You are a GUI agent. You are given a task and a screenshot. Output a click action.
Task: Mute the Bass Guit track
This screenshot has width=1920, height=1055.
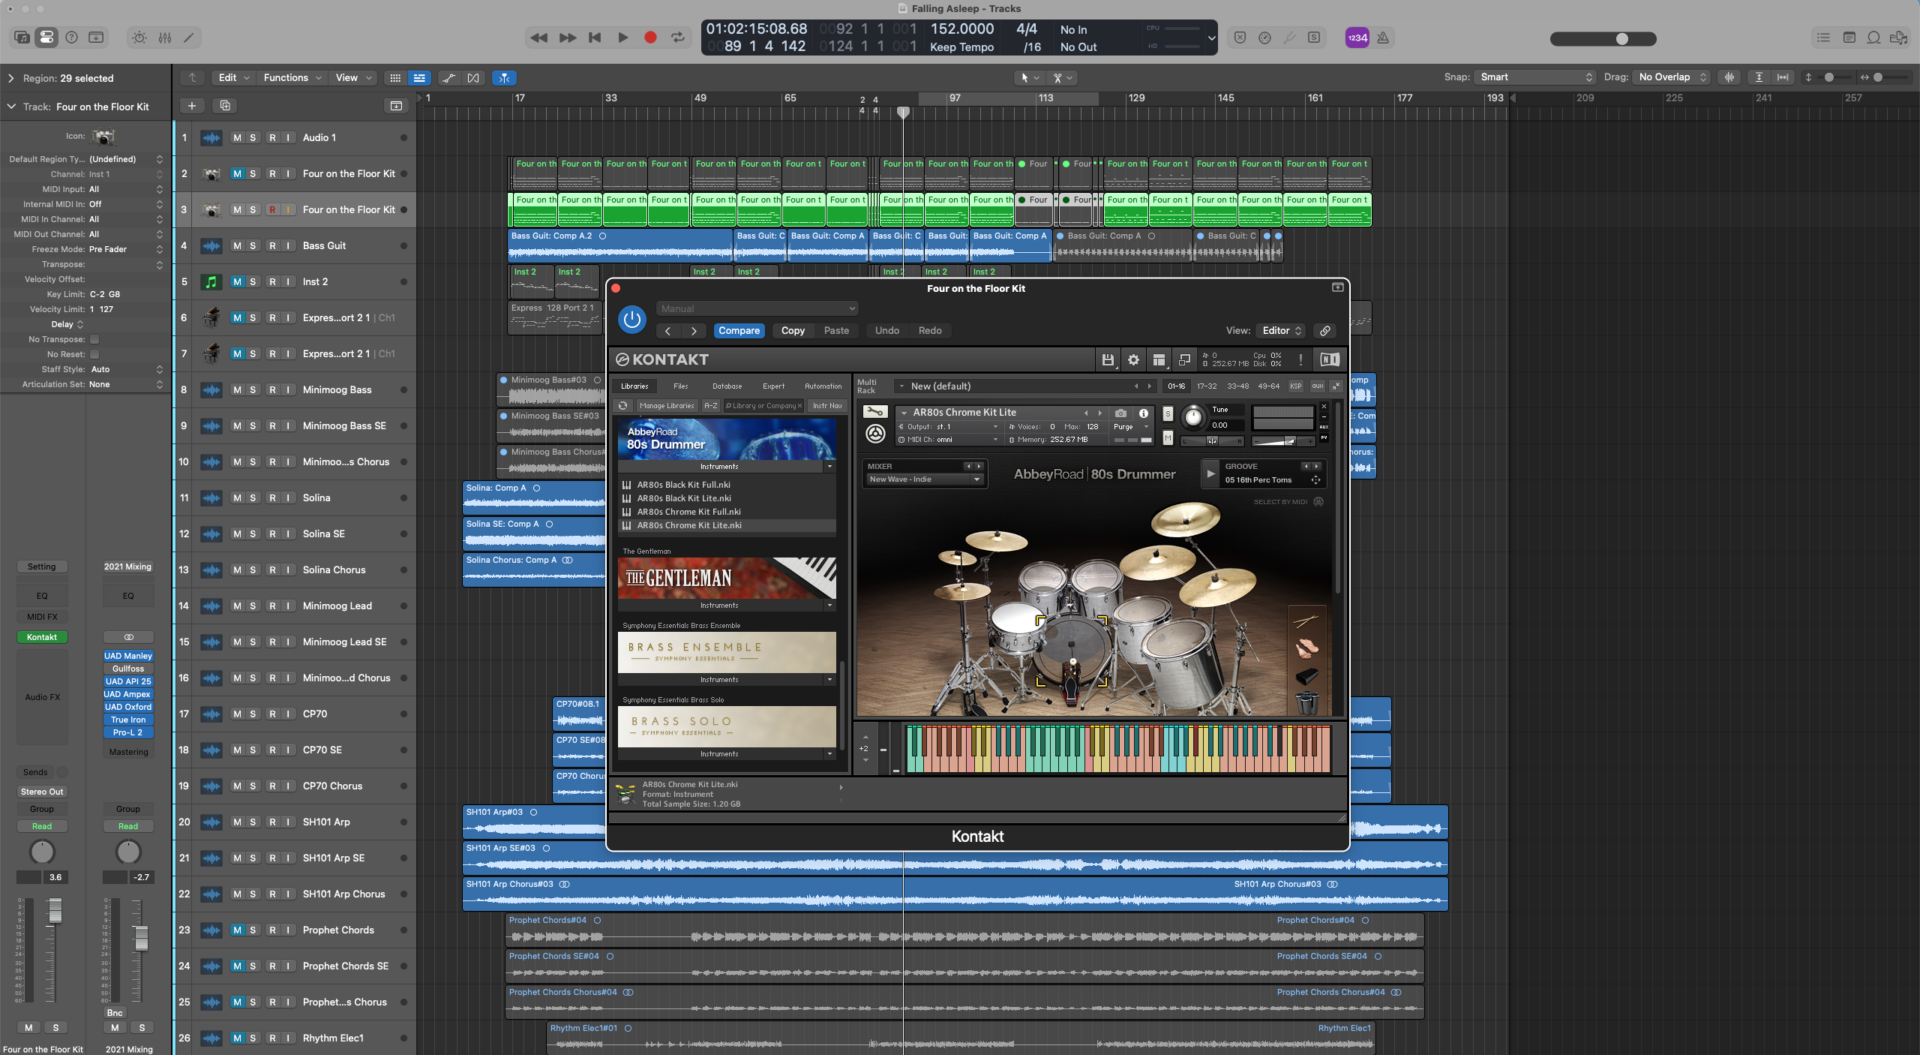(239, 245)
